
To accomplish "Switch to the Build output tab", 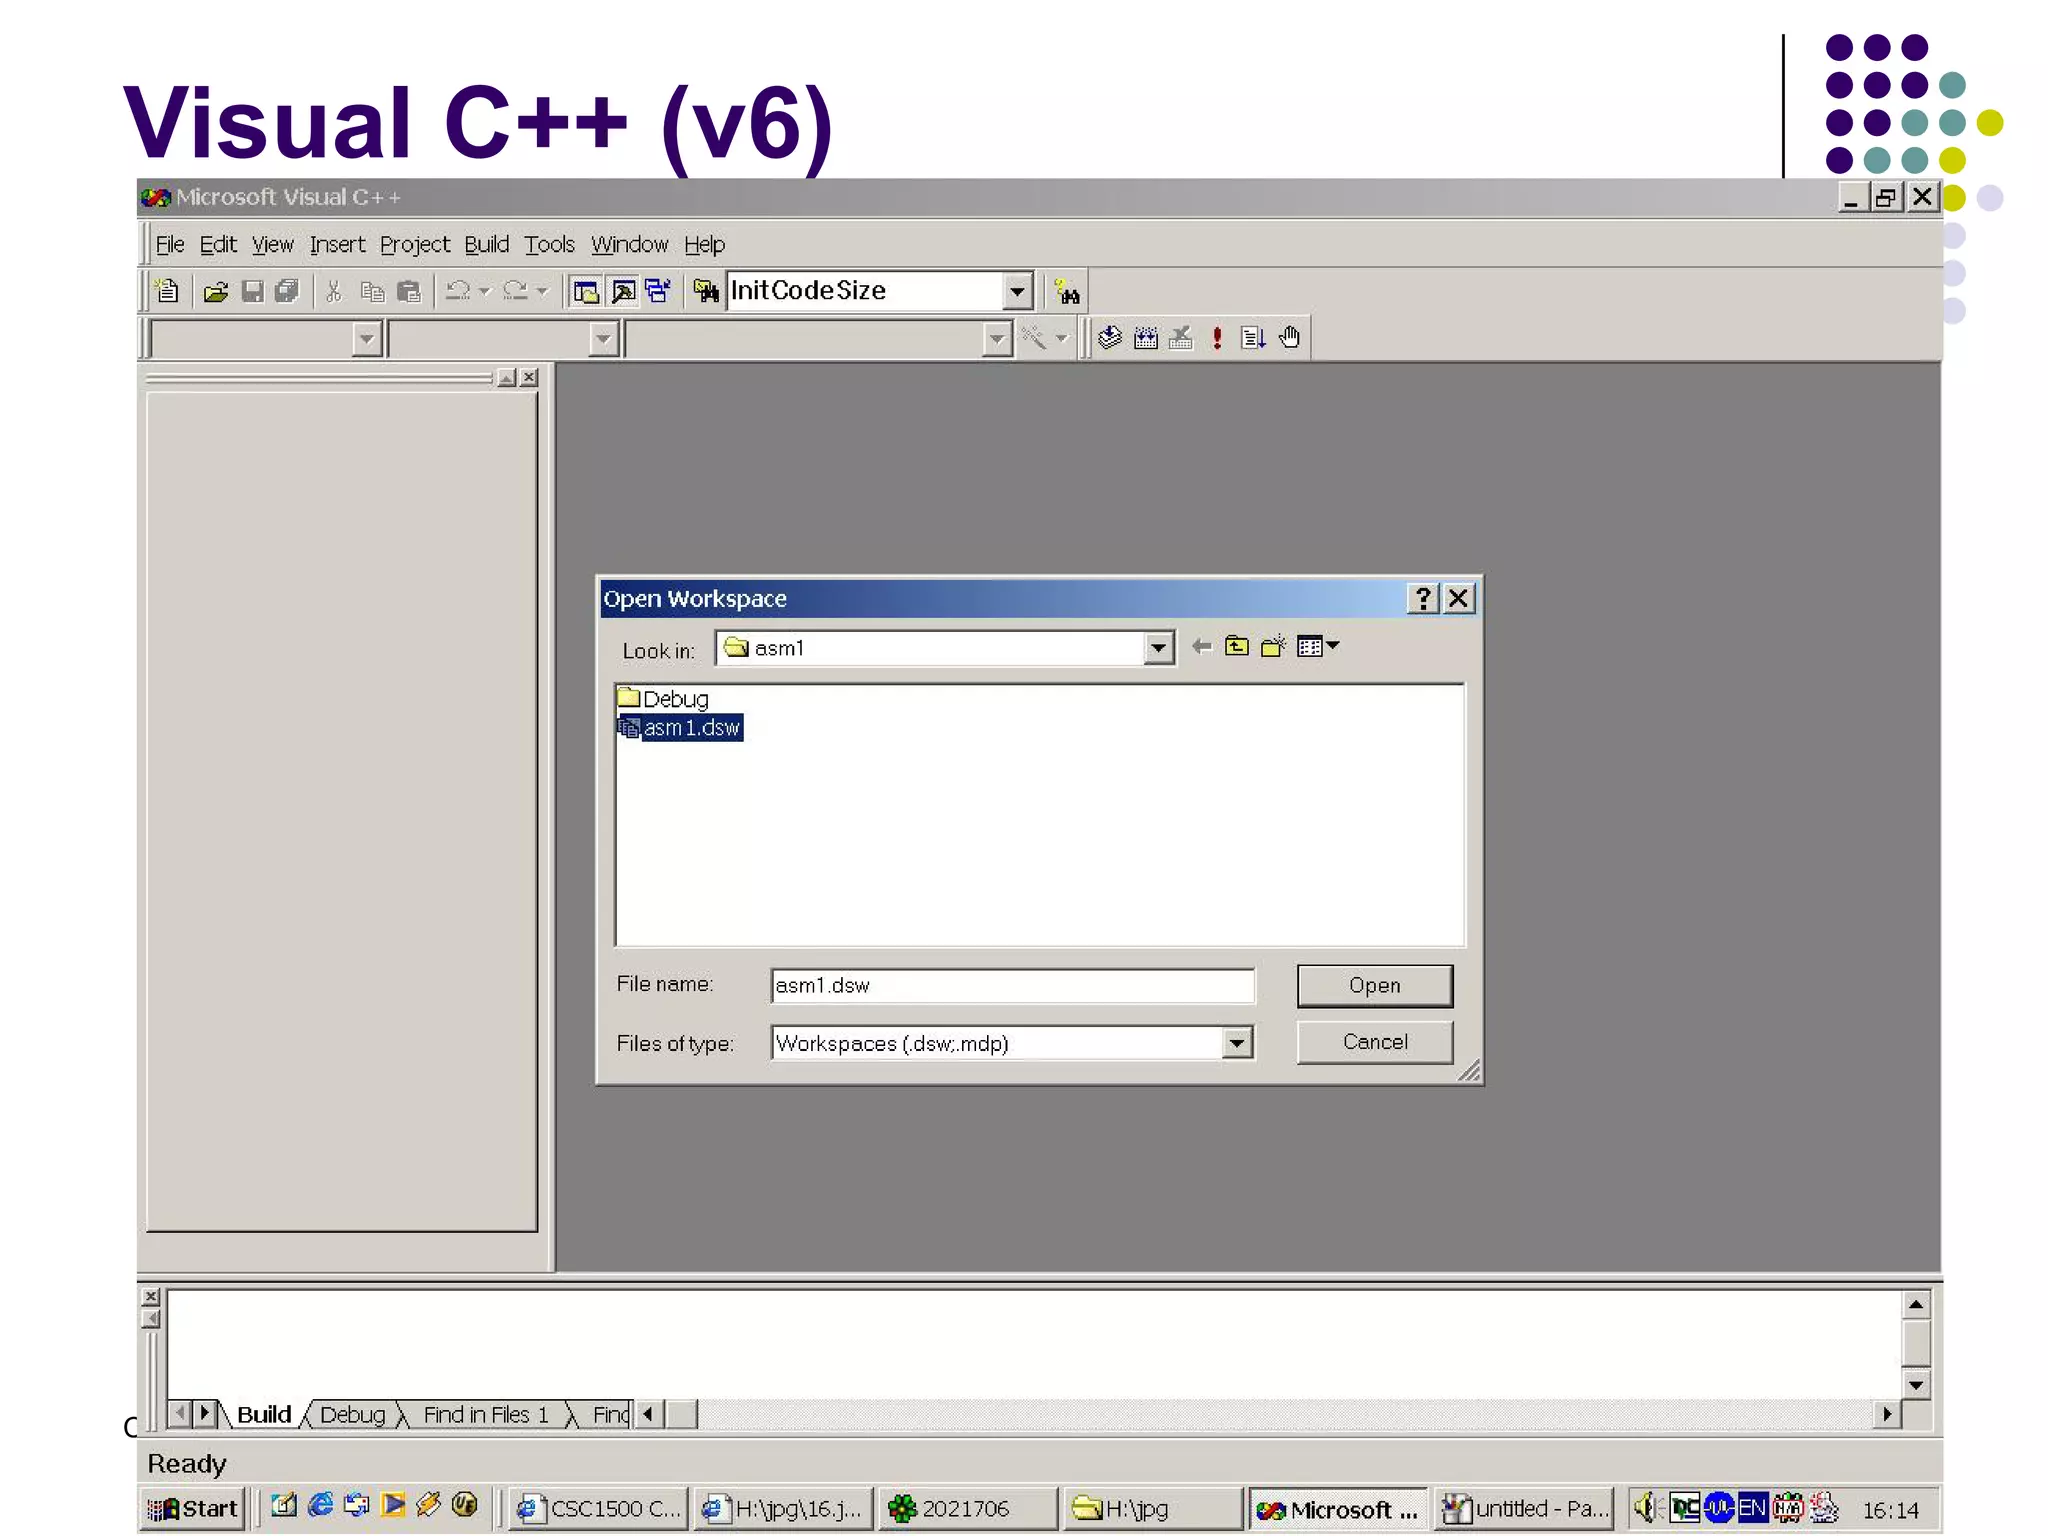I will (264, 1415).
